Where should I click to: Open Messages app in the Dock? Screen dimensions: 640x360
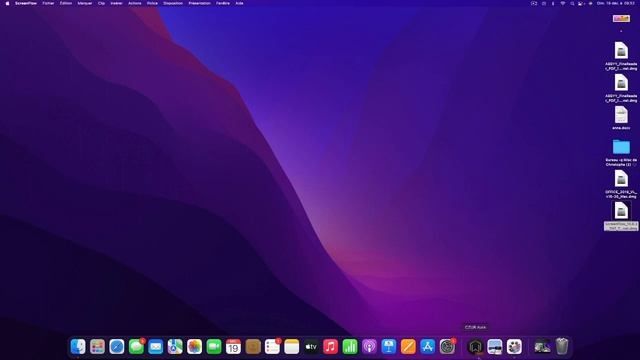(136, 347)
